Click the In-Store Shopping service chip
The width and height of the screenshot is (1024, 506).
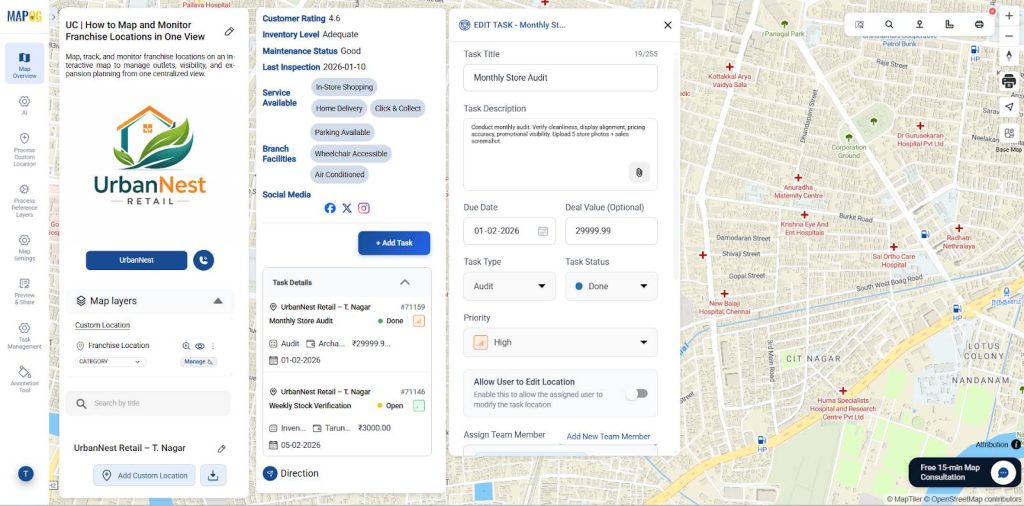[344, 87]
